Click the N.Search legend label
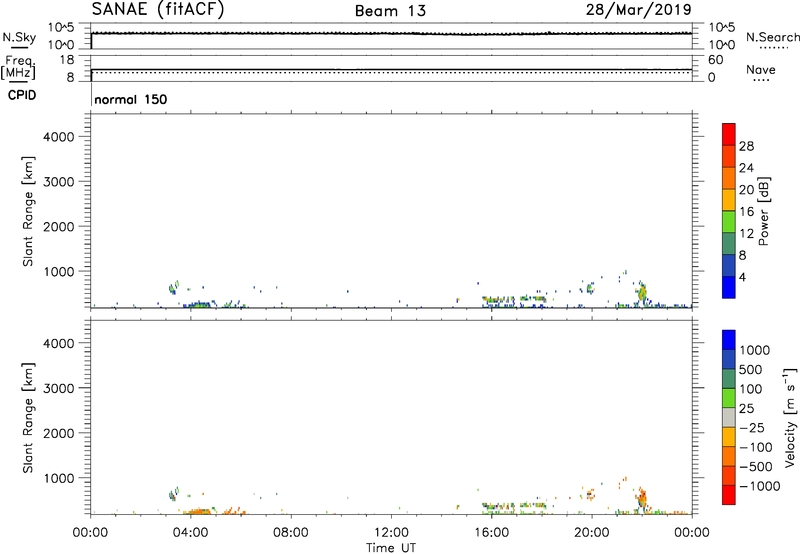 point(772,37)
